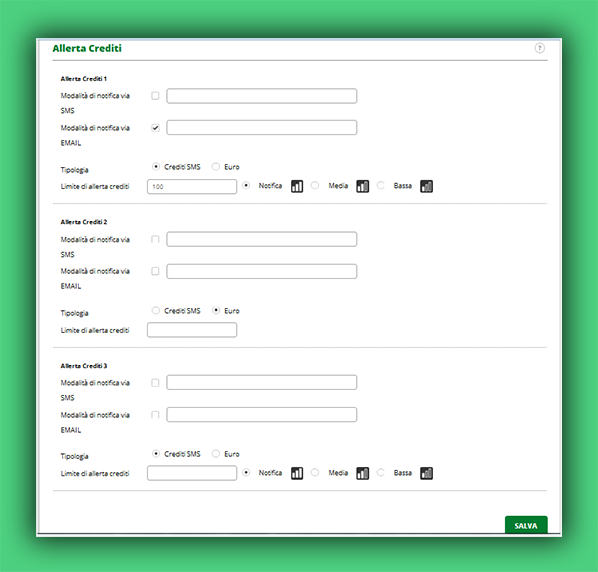This screenshot has height=572, width=598.
Task: Click Notifica signal bars icon in Allerta Crediti 3
Action: click(297, 473)
